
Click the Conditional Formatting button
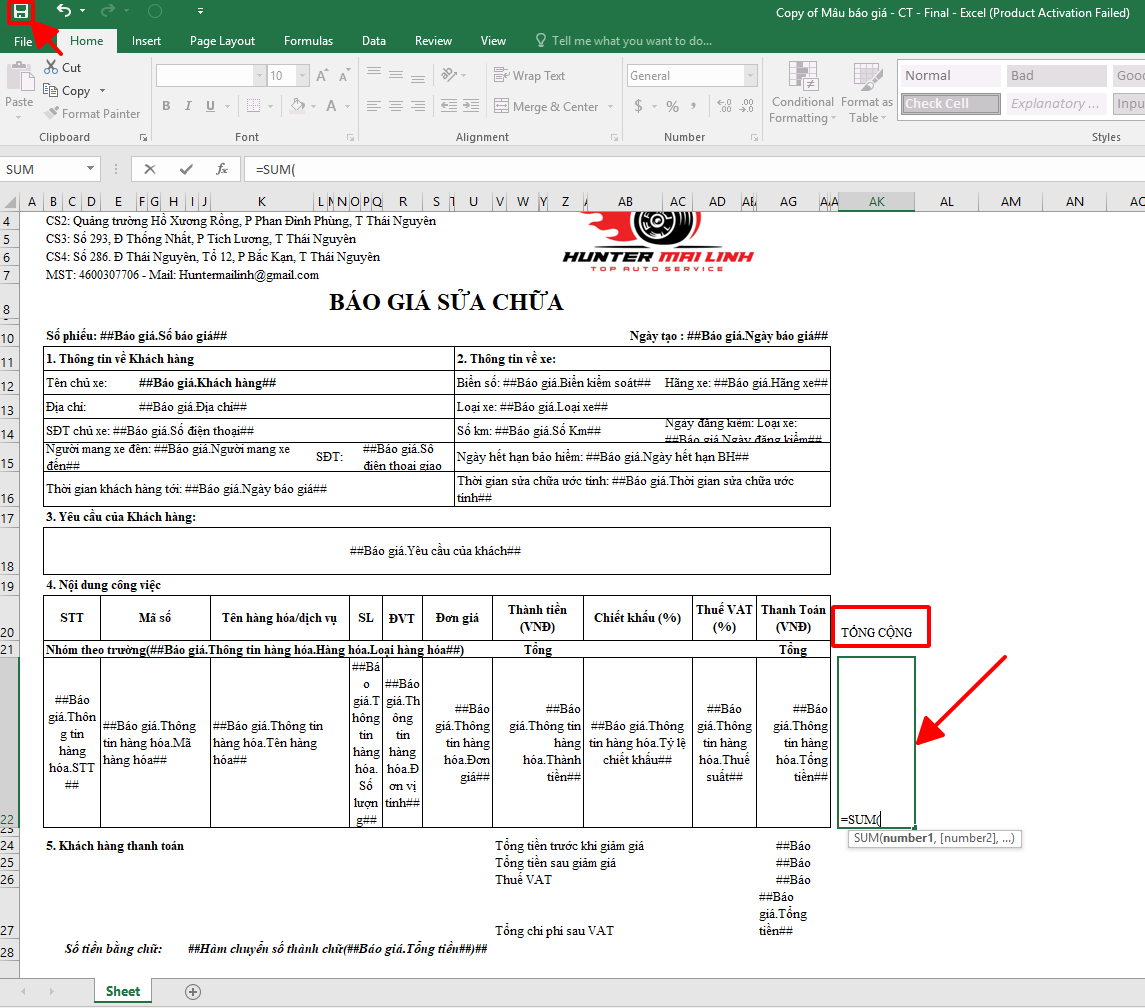tap(802, 95)
